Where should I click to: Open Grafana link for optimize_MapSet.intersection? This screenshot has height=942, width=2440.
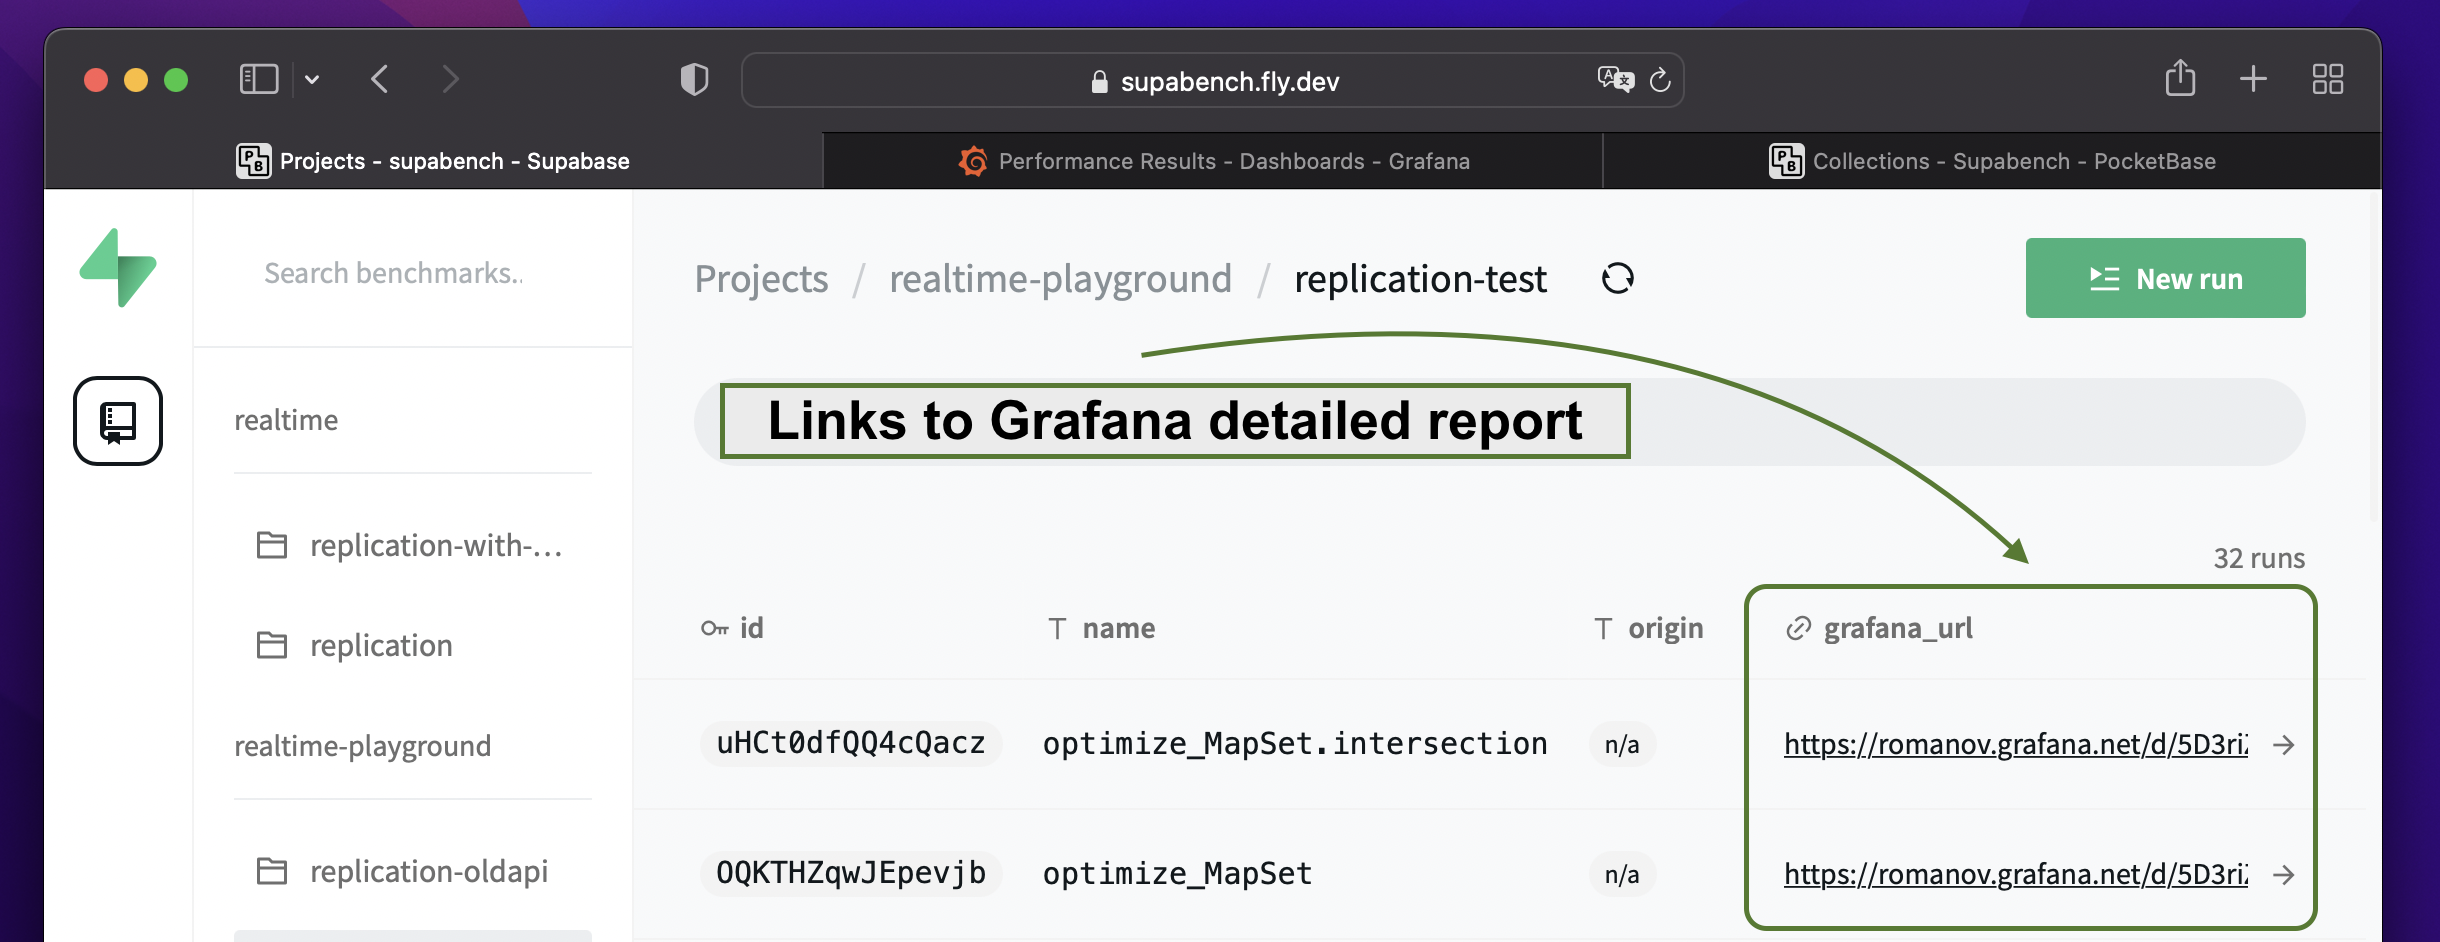point(2016,744)
